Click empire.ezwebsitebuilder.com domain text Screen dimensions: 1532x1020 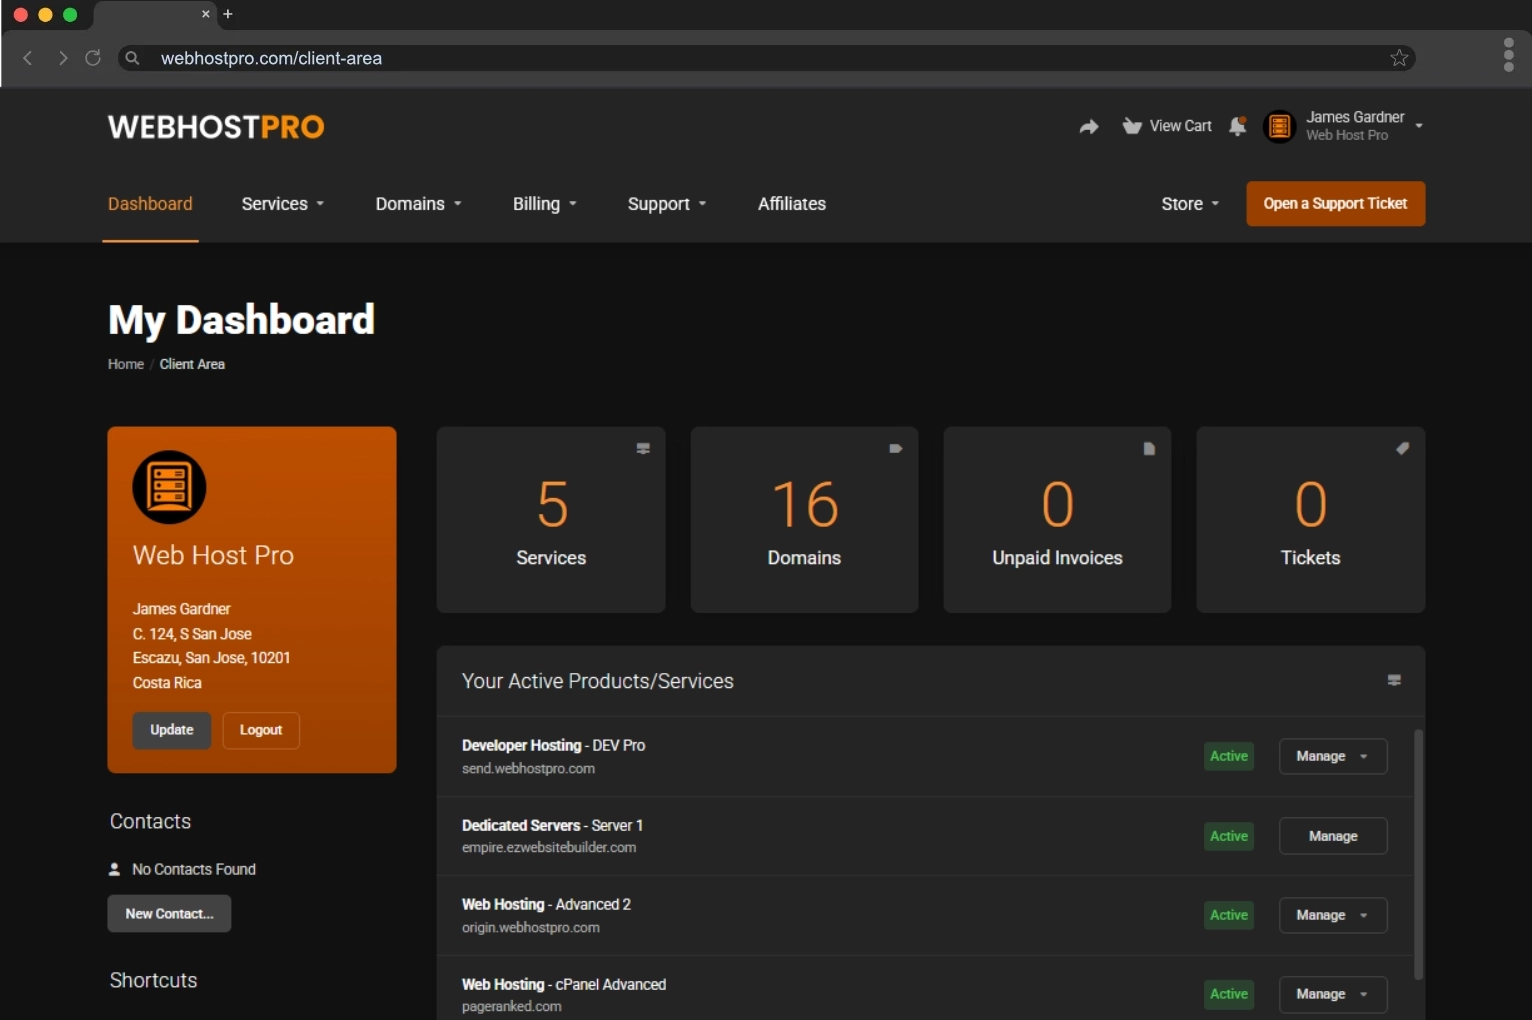[x=549, y=847]
